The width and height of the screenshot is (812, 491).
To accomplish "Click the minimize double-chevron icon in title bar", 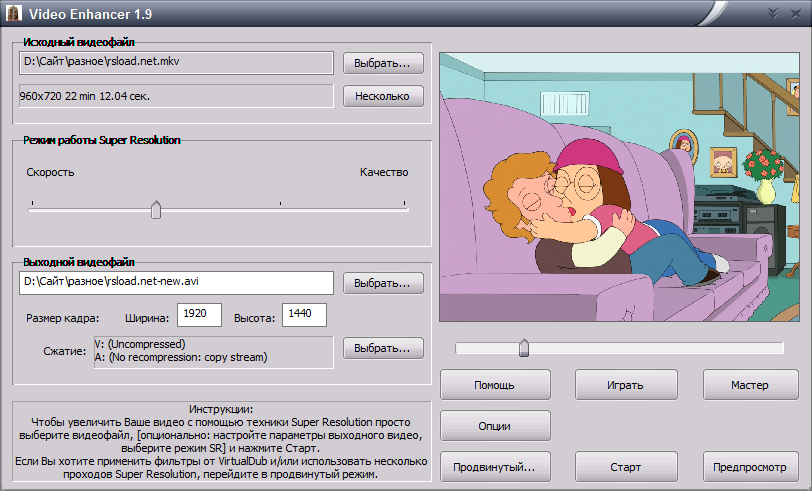I will point(773,13).
